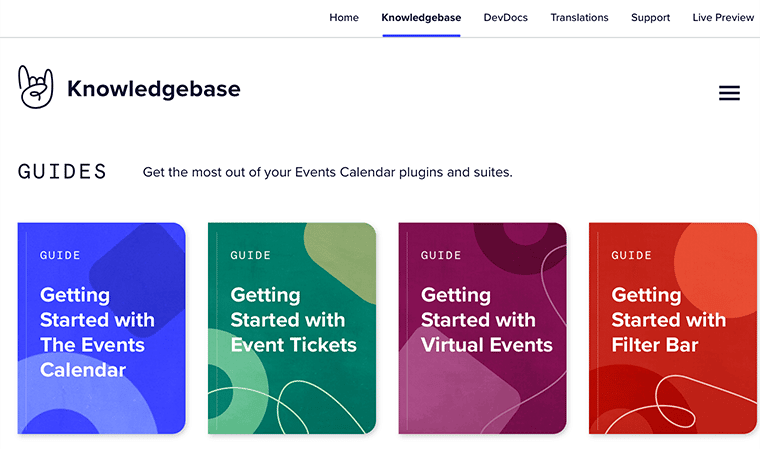Click the Knowledgebase page title
The height and width of the screenshot is (449, 760).
click(x=154, y=89)
